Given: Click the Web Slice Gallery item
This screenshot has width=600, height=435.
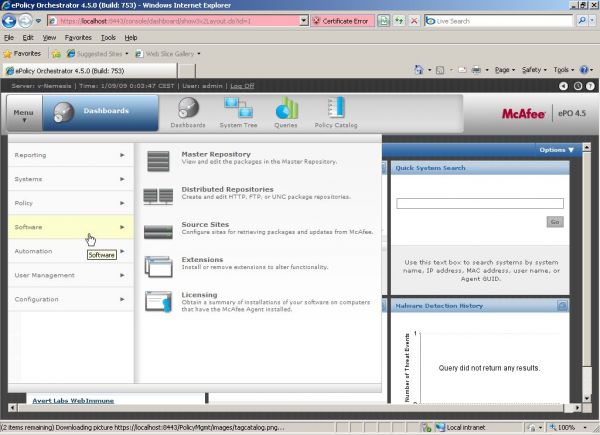Looking at the screenshot, I should [x=168, y=54].
